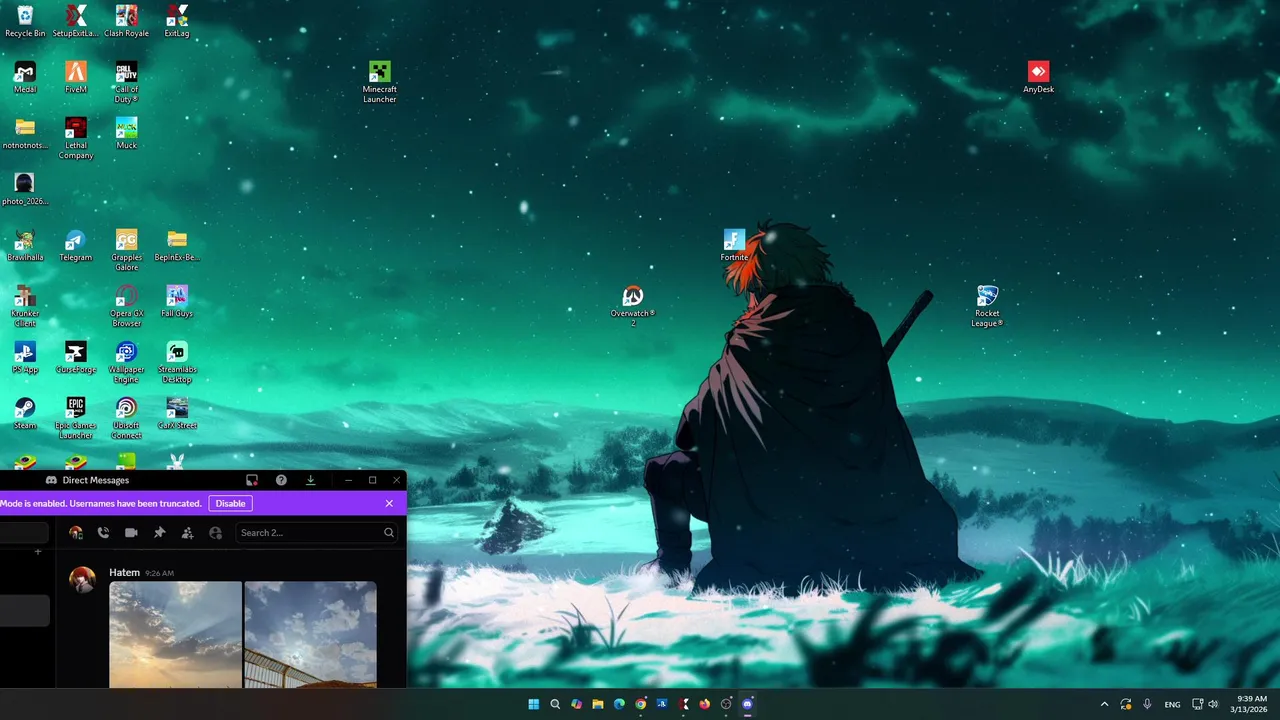
Task: Open the sunset sky image attachment
Action: click(x=175, y=635)
